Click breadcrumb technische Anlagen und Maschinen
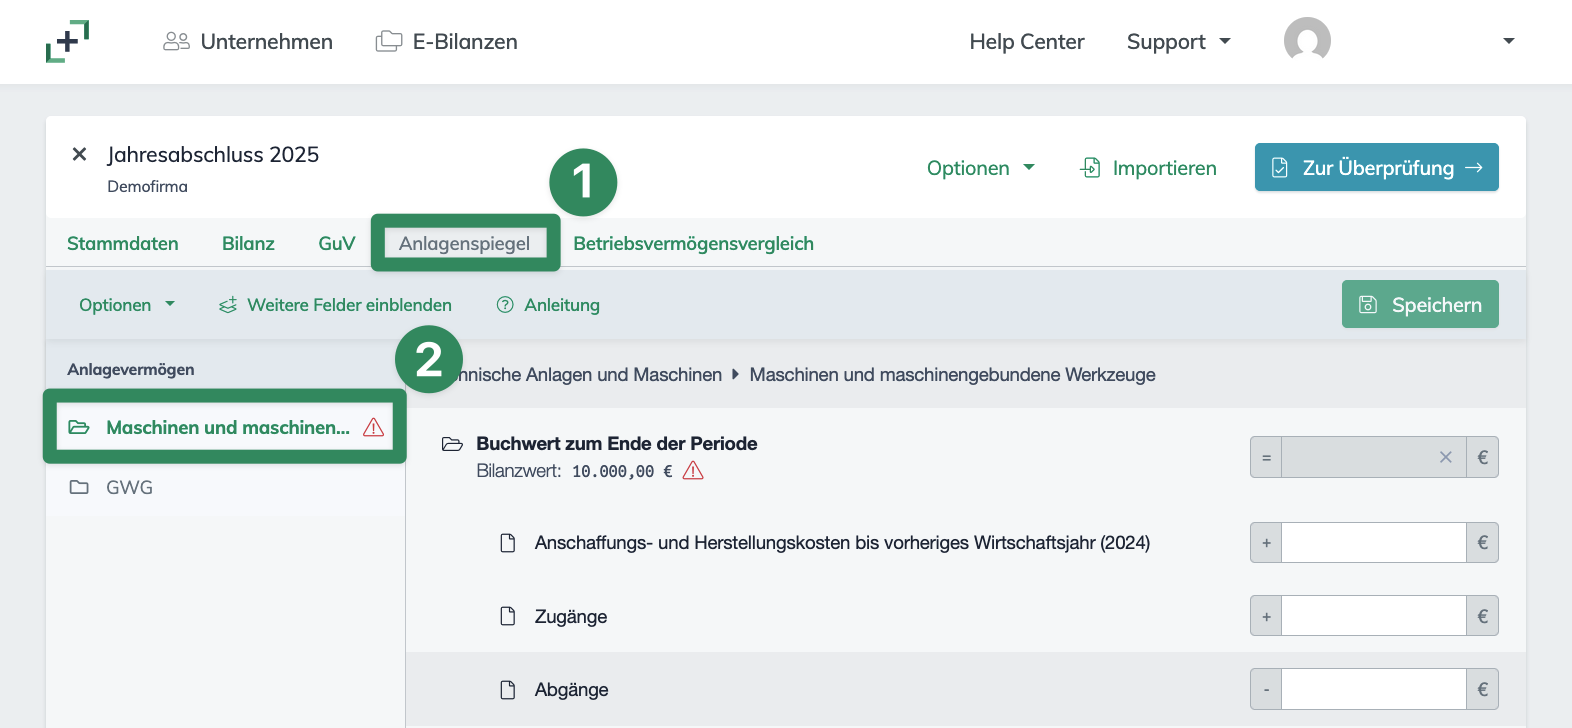This screenshot has height=728, width=1572. click(592, 375)
